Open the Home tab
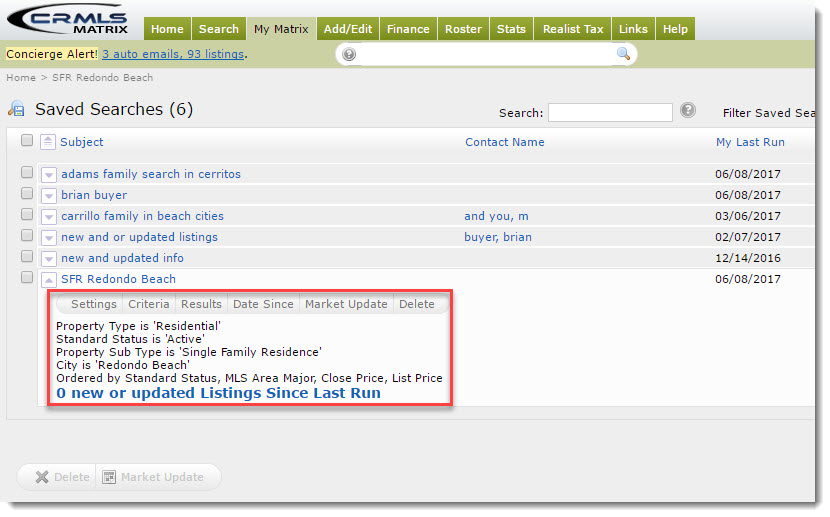The image size is (830, 517). coord(167,29)
